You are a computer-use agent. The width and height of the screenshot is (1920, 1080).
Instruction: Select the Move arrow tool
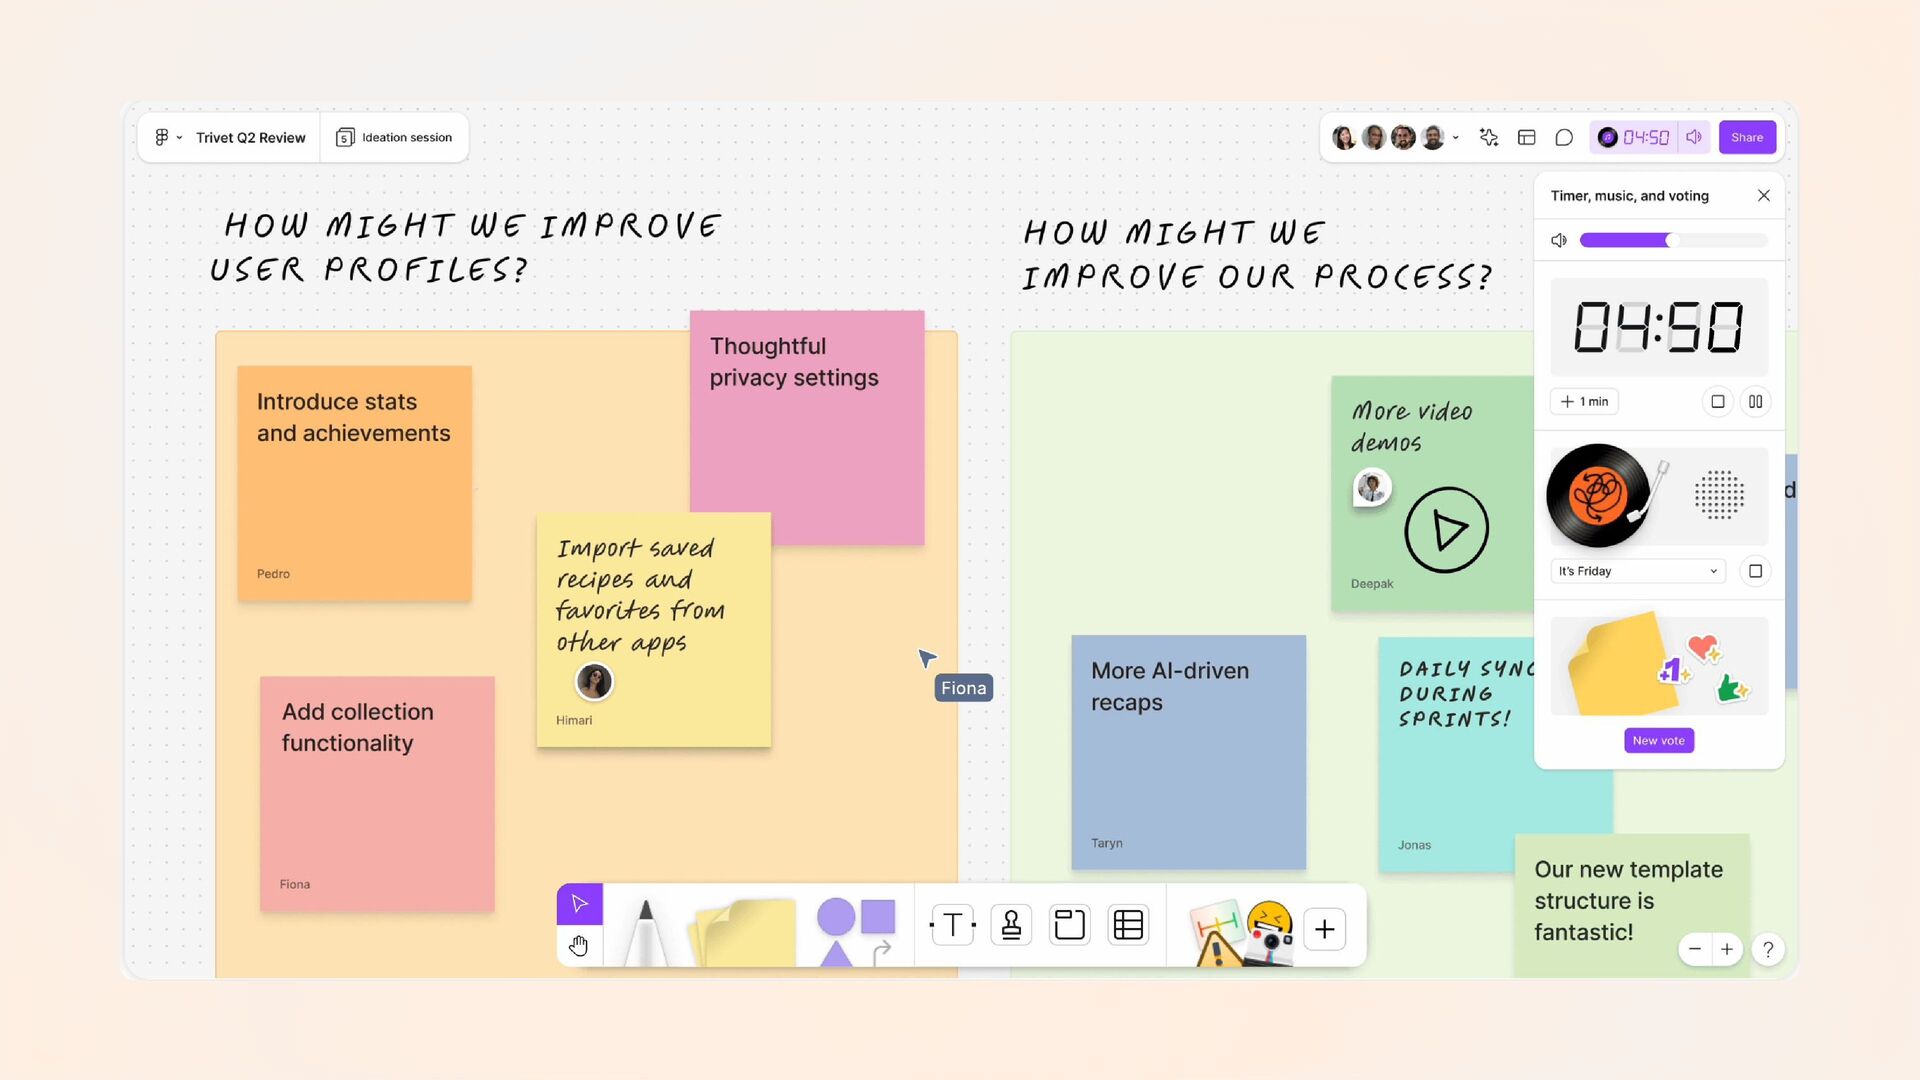579,904
